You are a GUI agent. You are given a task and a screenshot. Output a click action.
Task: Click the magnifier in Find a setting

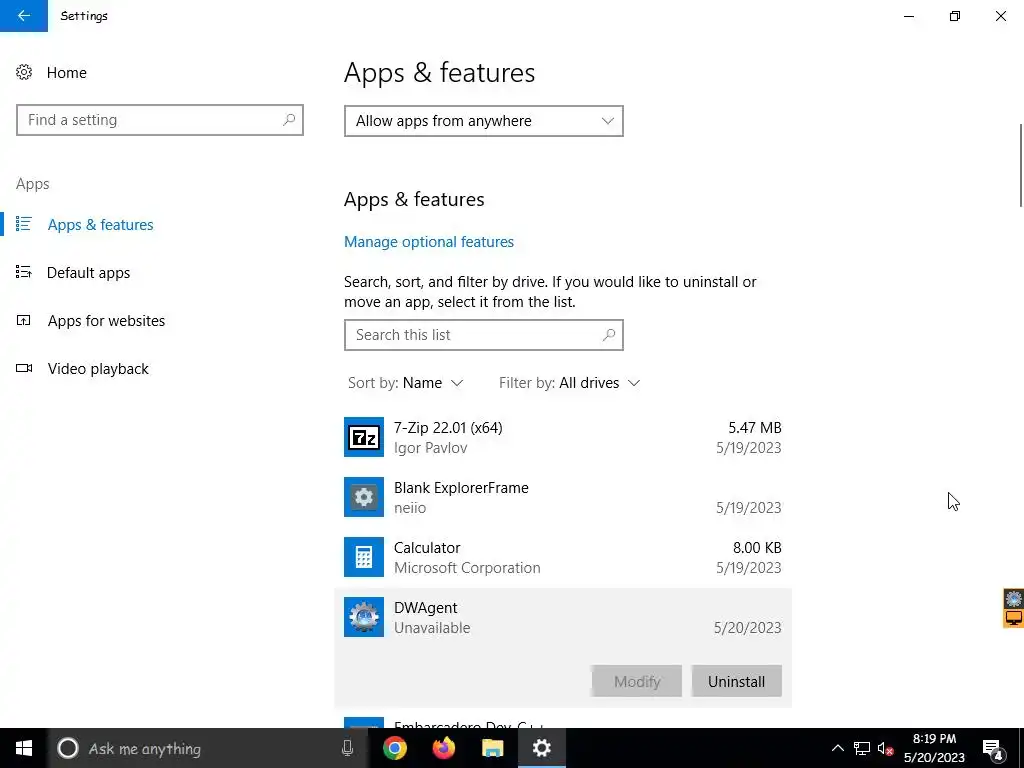[289, 120]
